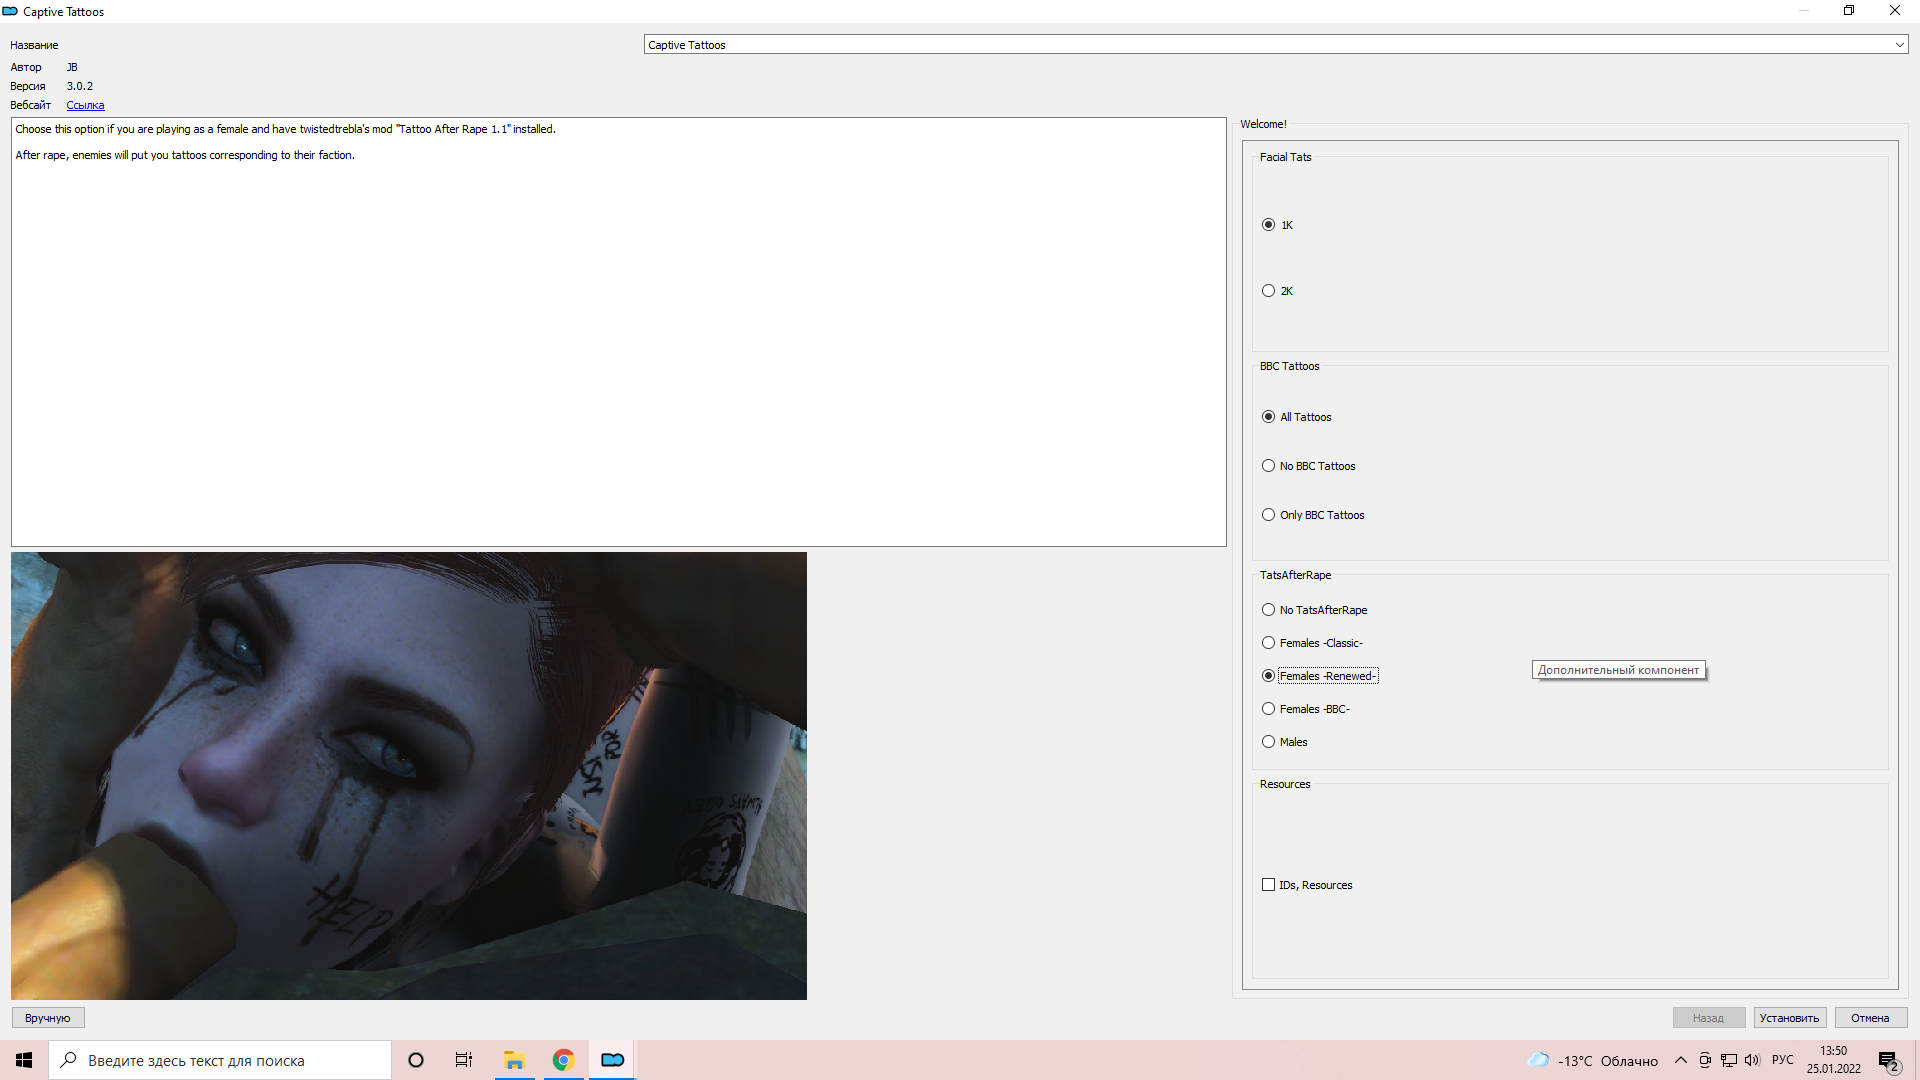Click the РУС language indicator
Image resolution: width=1920 pixels, height=1080 pixels.
1782,1060
